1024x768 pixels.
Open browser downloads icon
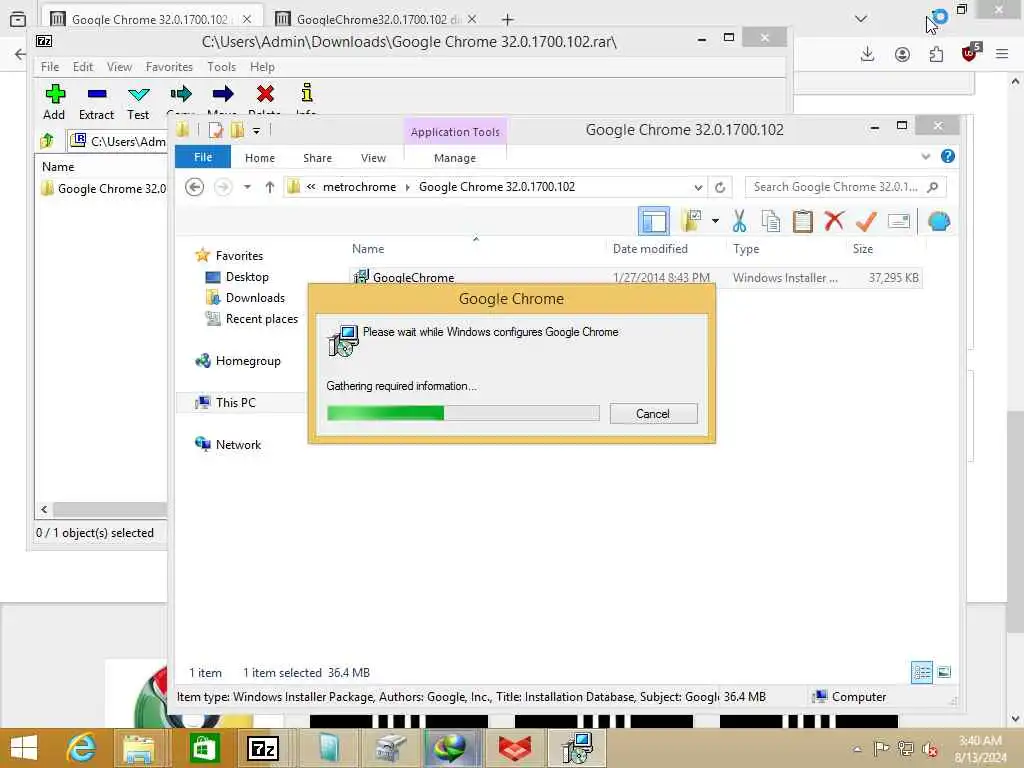pyautogui.click(x=867, y=54)
